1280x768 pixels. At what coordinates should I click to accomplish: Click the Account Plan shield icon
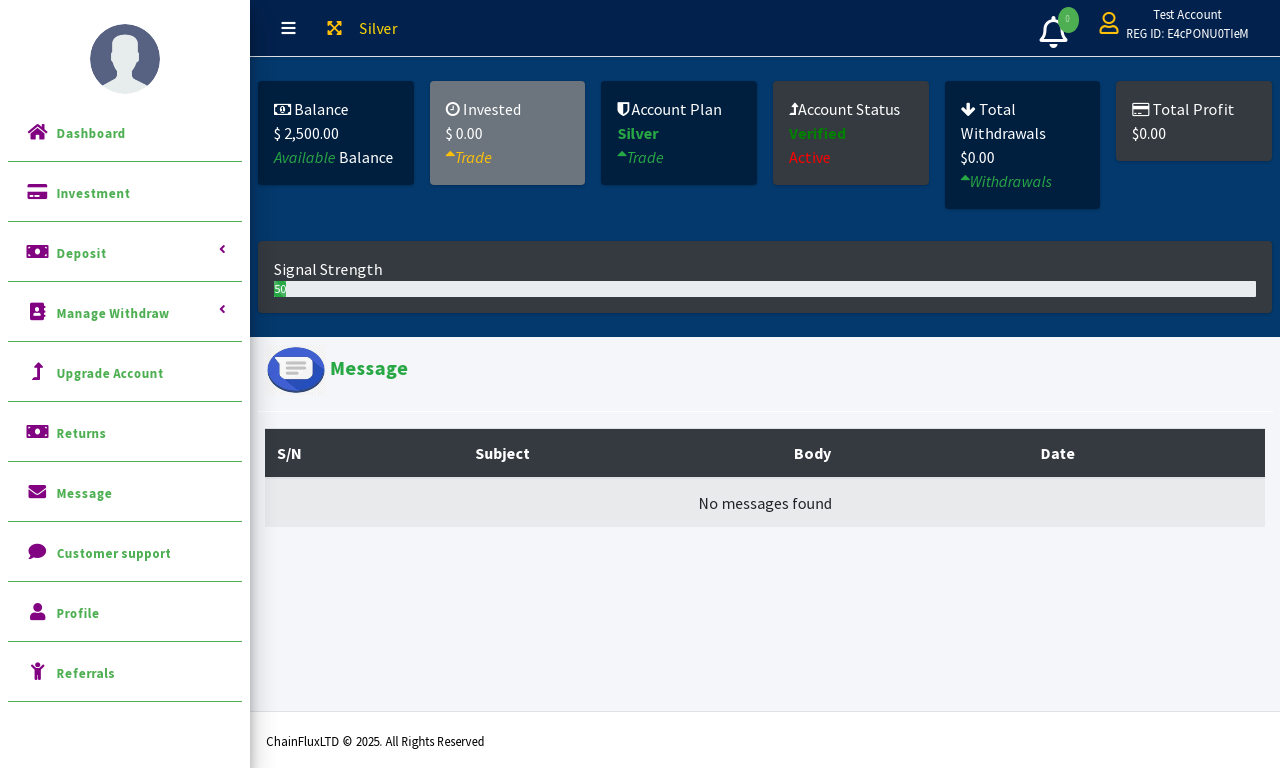click(x=623, y=109)
